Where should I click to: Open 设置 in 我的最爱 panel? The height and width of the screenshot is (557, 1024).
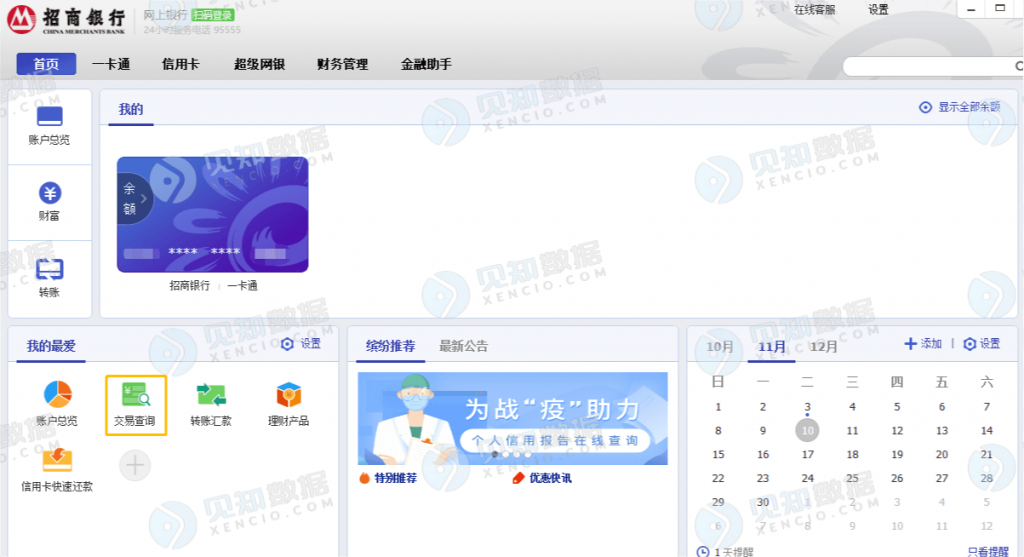(x=301, y=343)
